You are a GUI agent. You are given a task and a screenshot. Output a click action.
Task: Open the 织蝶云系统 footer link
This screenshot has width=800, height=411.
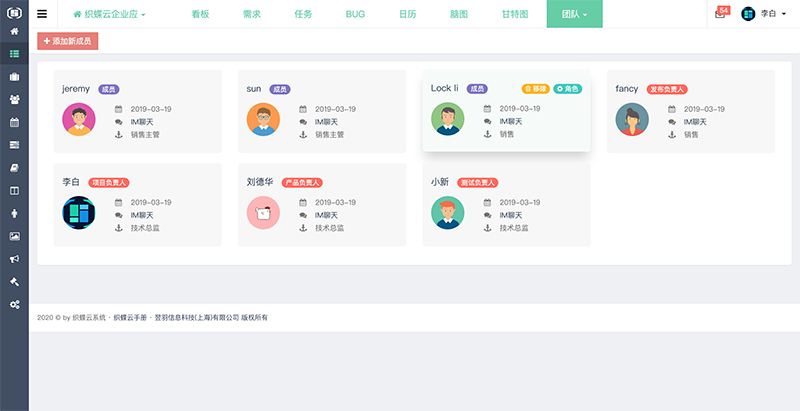(x=89, y=318)
